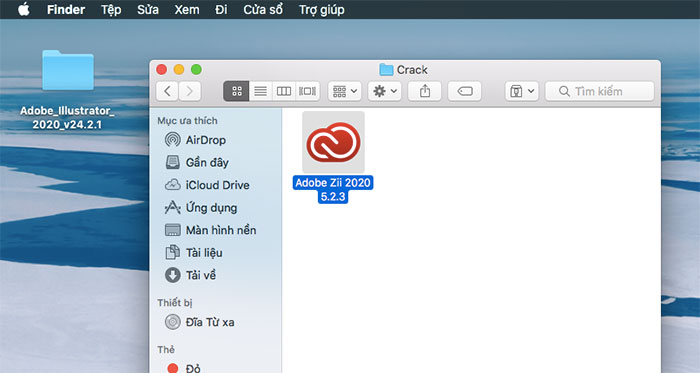Open Màn hình nền in sidebar
Image resolution: width=700 pixels, height=373 pixels.
click(x=221, y=230)
